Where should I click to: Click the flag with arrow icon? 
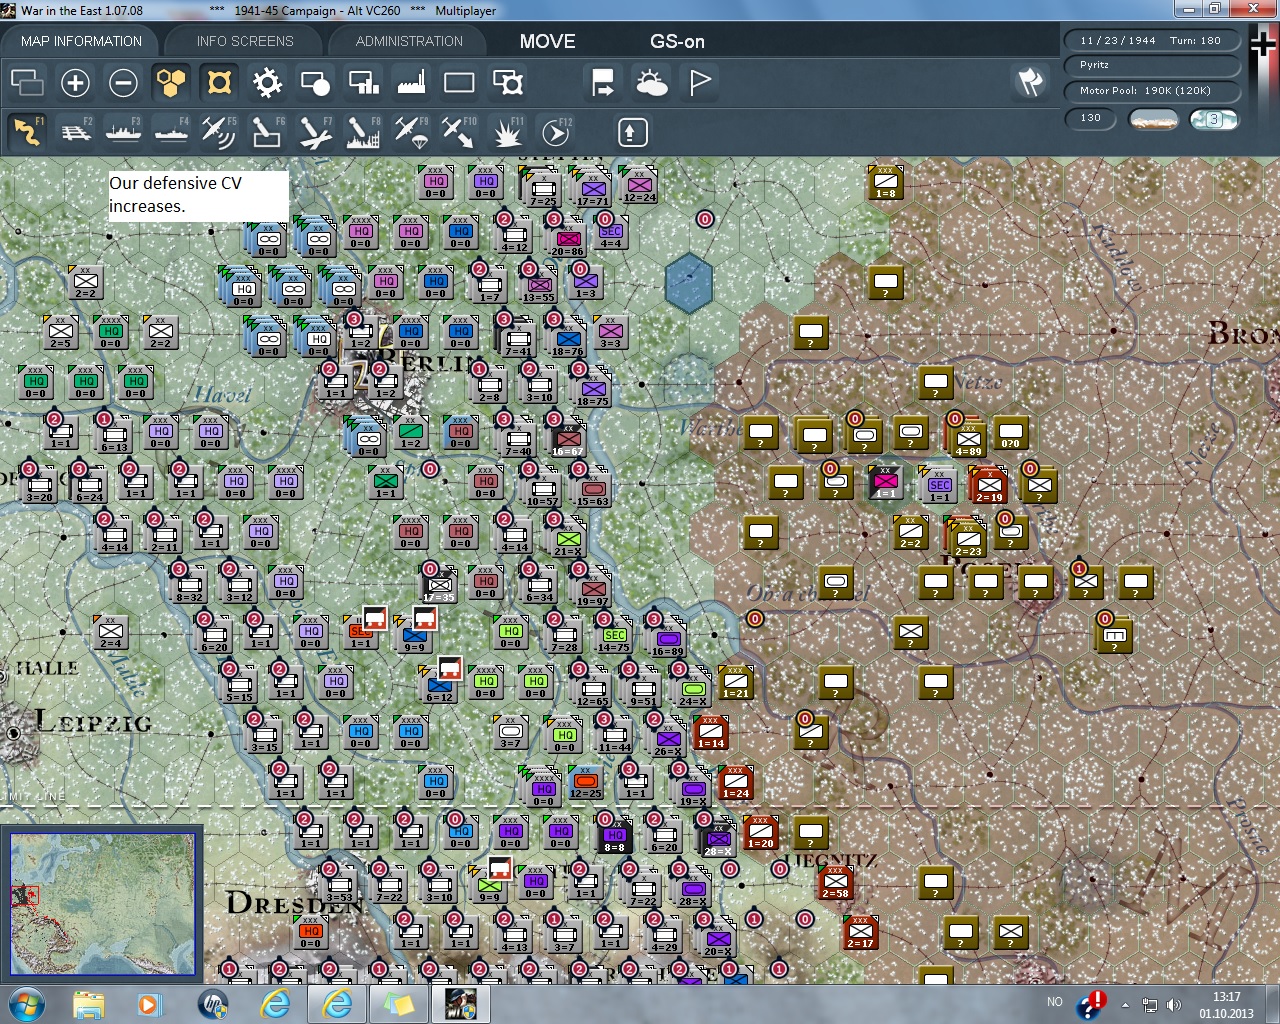(603, 82)
